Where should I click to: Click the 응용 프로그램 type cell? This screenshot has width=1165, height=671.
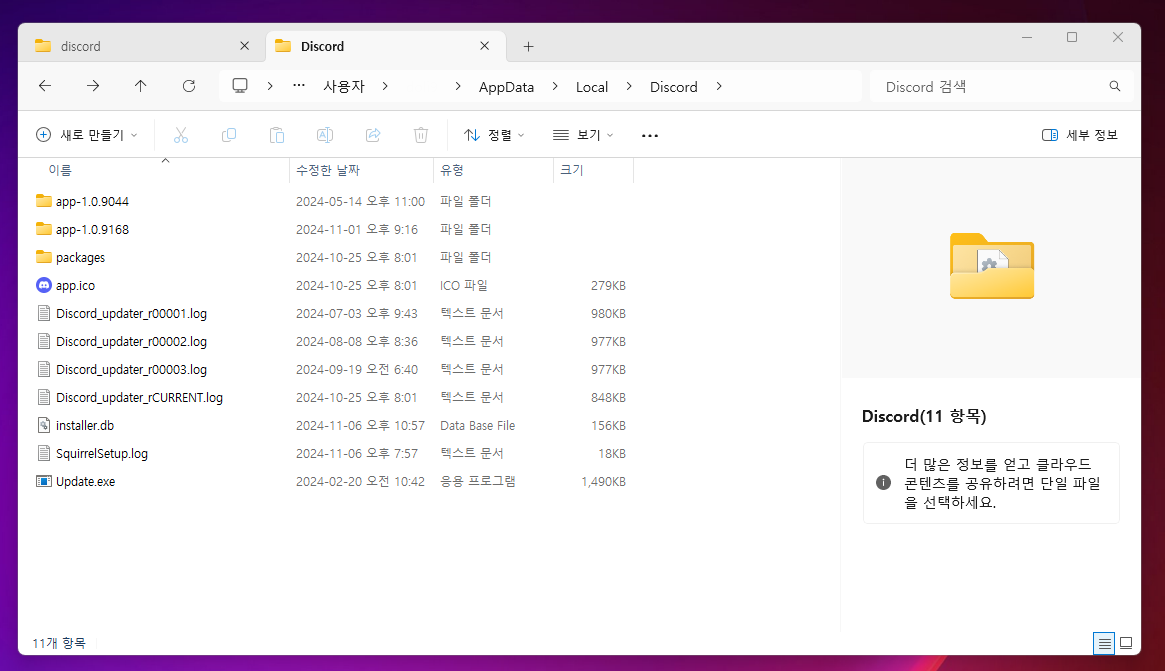coord(478,482)
